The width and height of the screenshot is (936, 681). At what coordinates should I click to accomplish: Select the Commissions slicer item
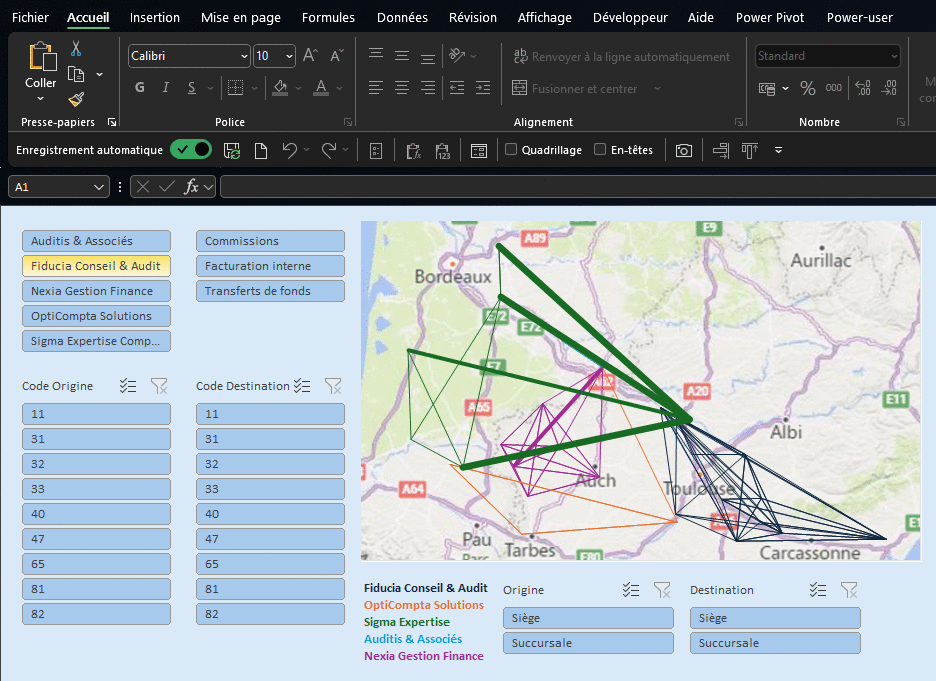(x=270, y=241)
